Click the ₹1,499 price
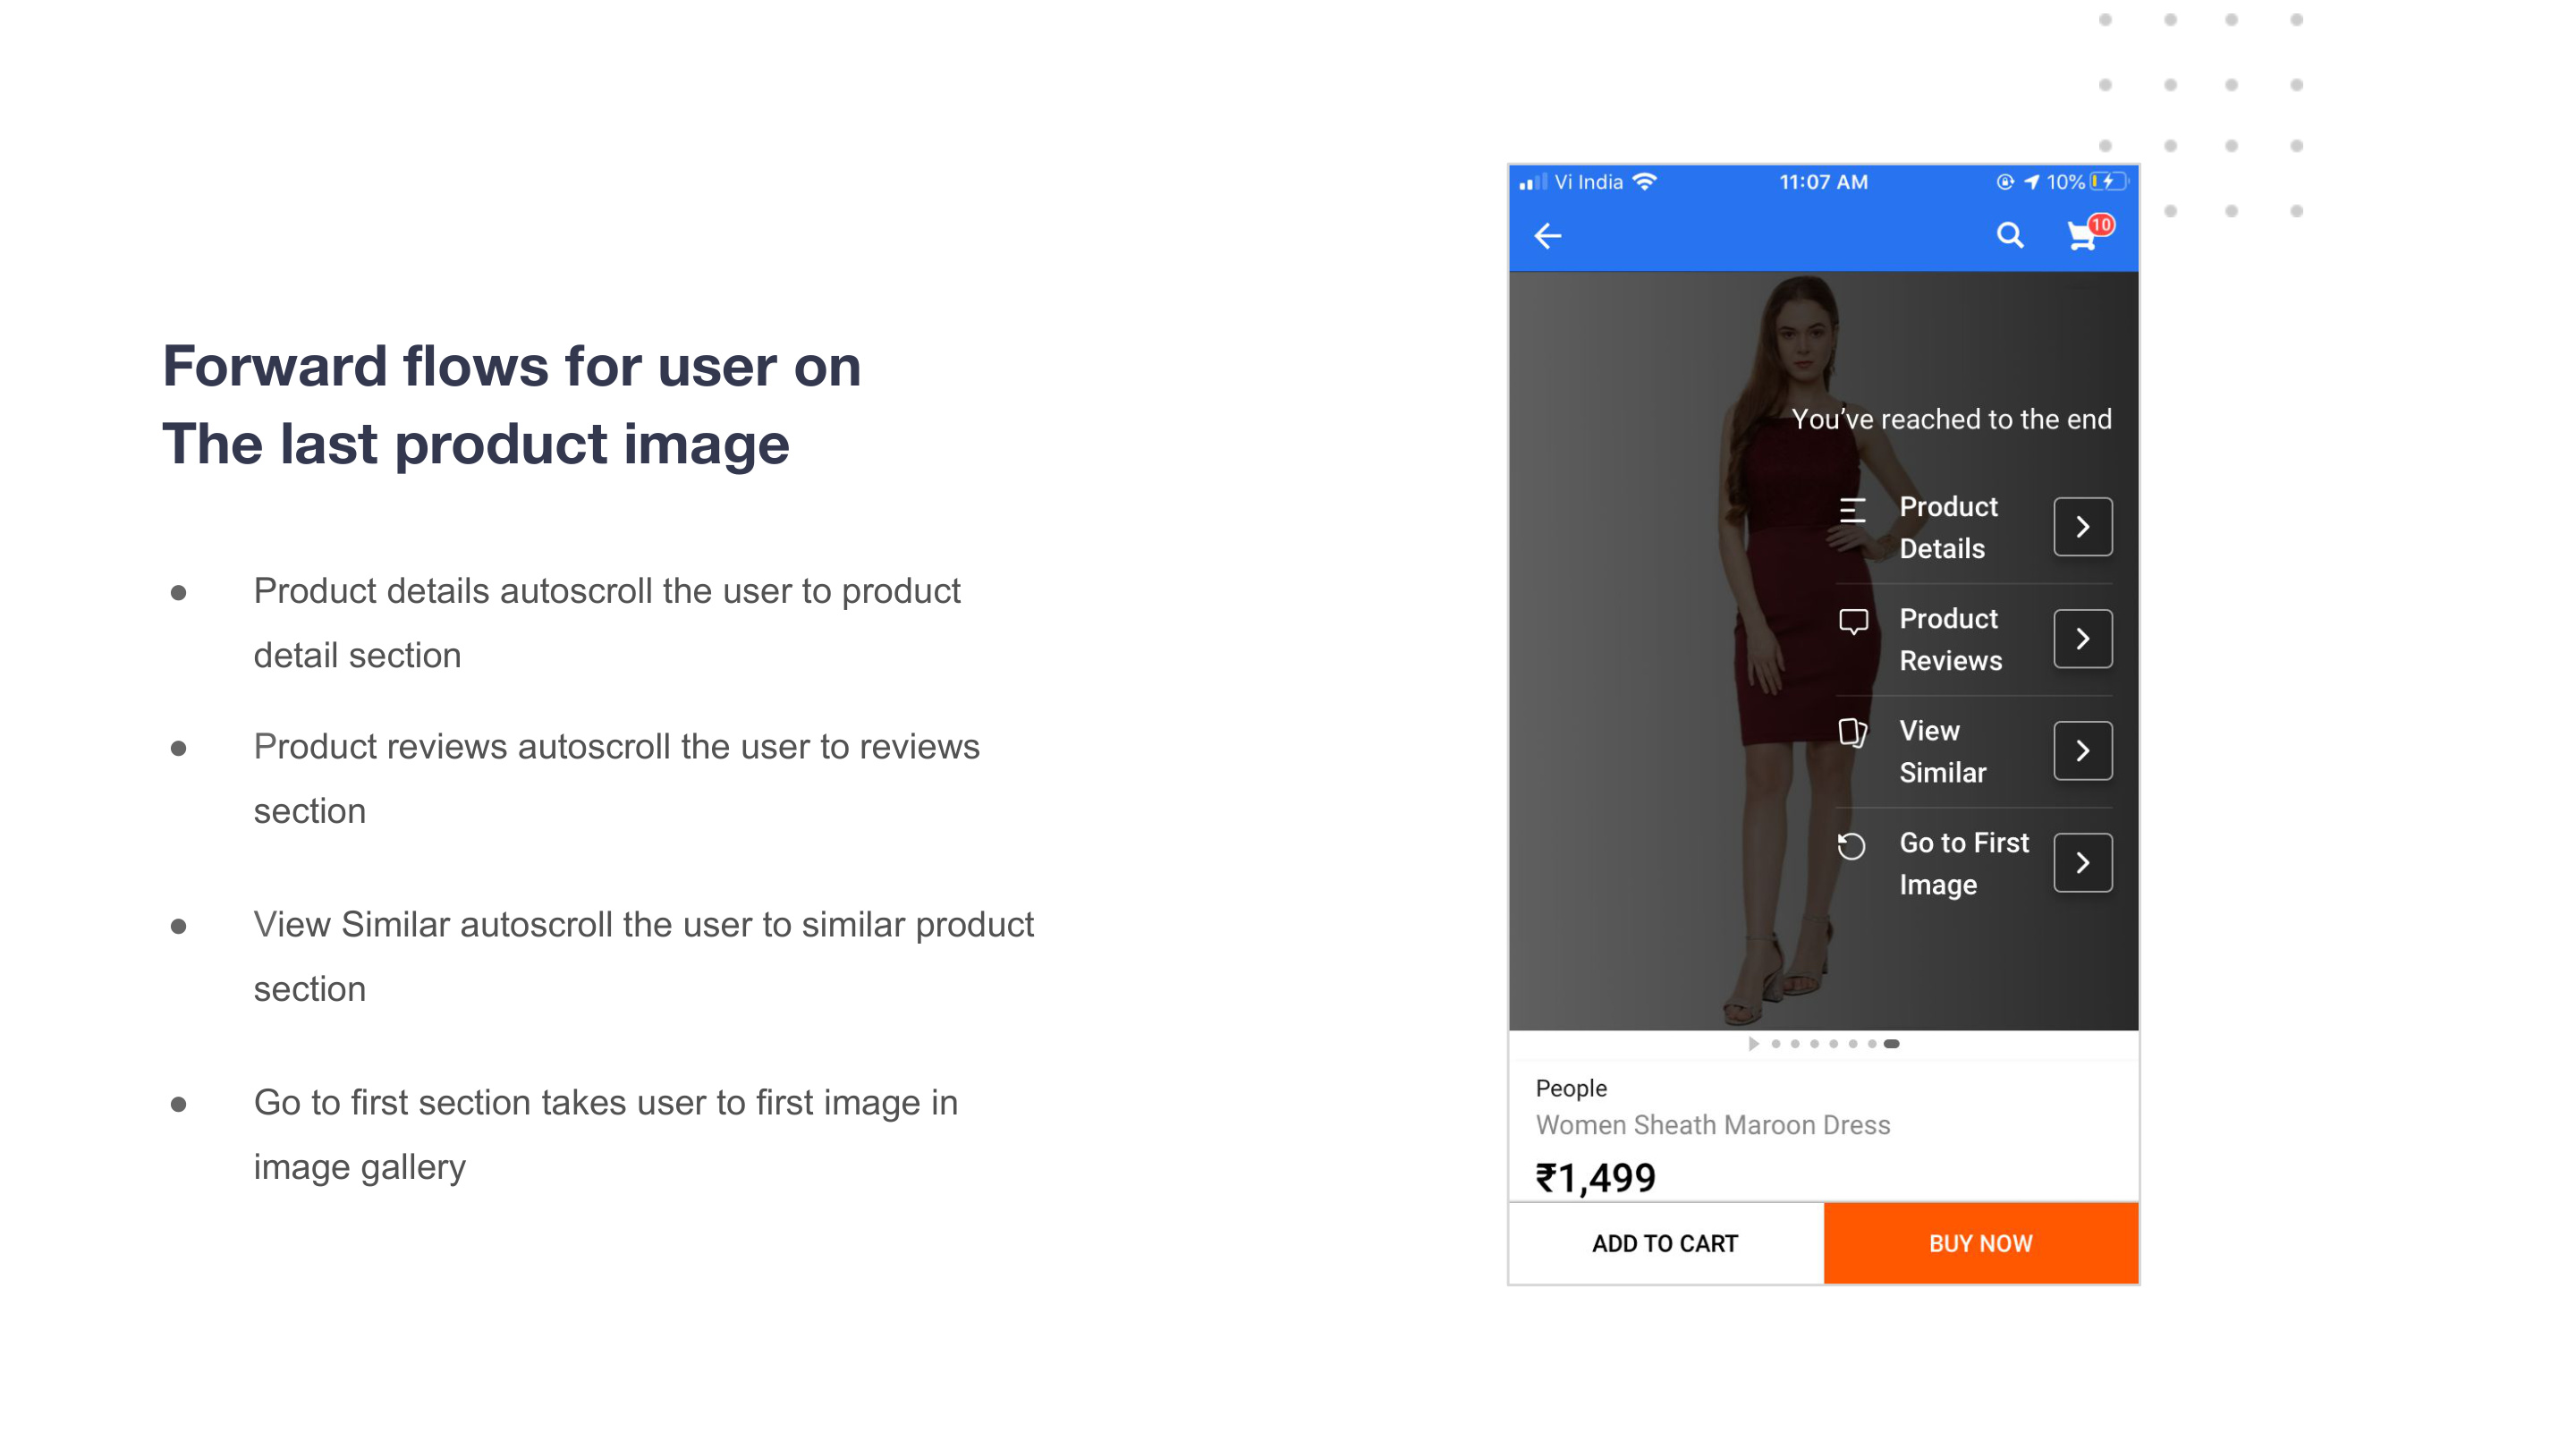2576x1449 pixels. (1596, 1177)
